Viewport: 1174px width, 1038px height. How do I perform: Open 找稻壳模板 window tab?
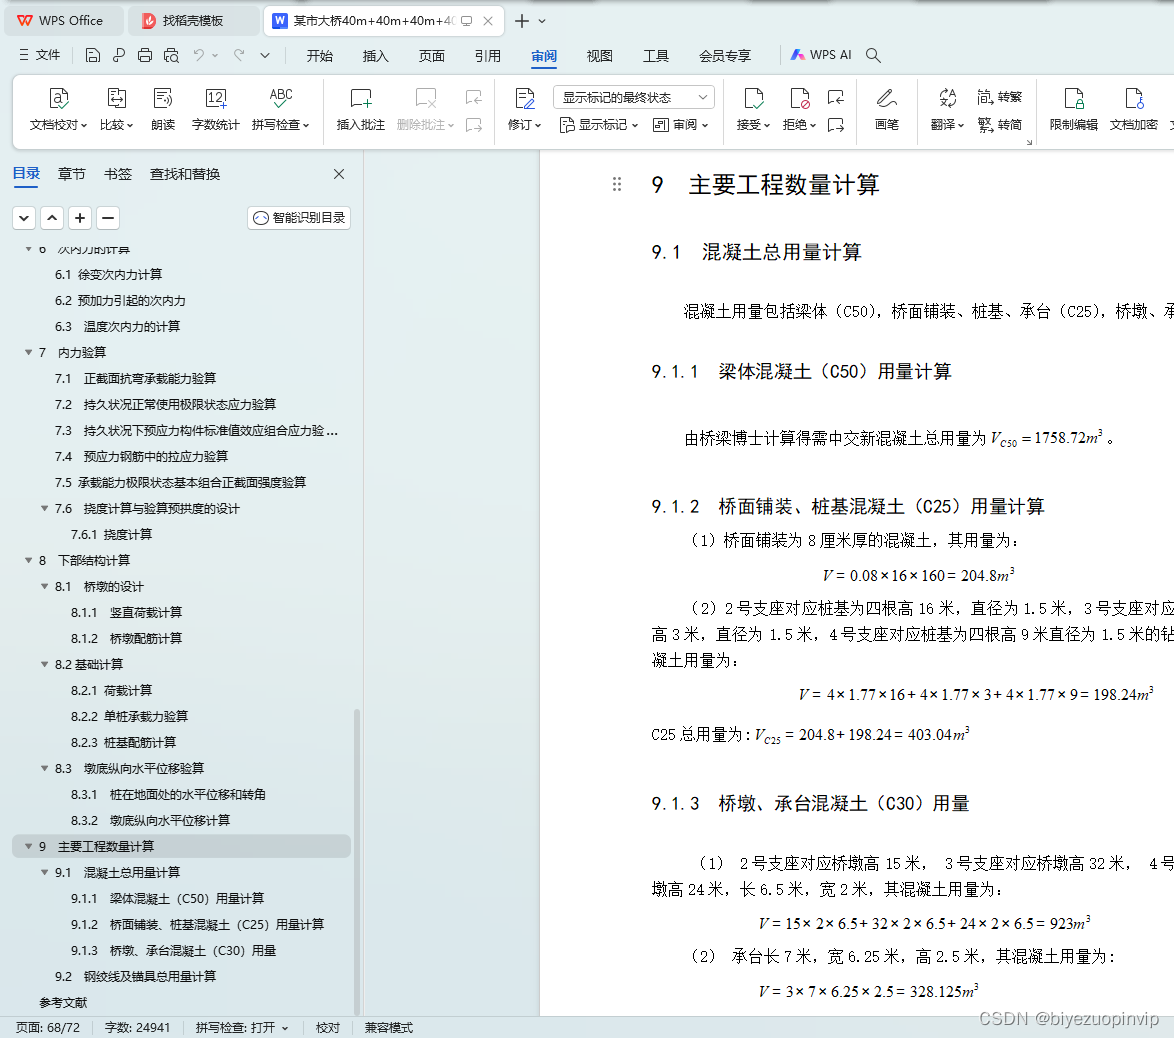(192, 21)
